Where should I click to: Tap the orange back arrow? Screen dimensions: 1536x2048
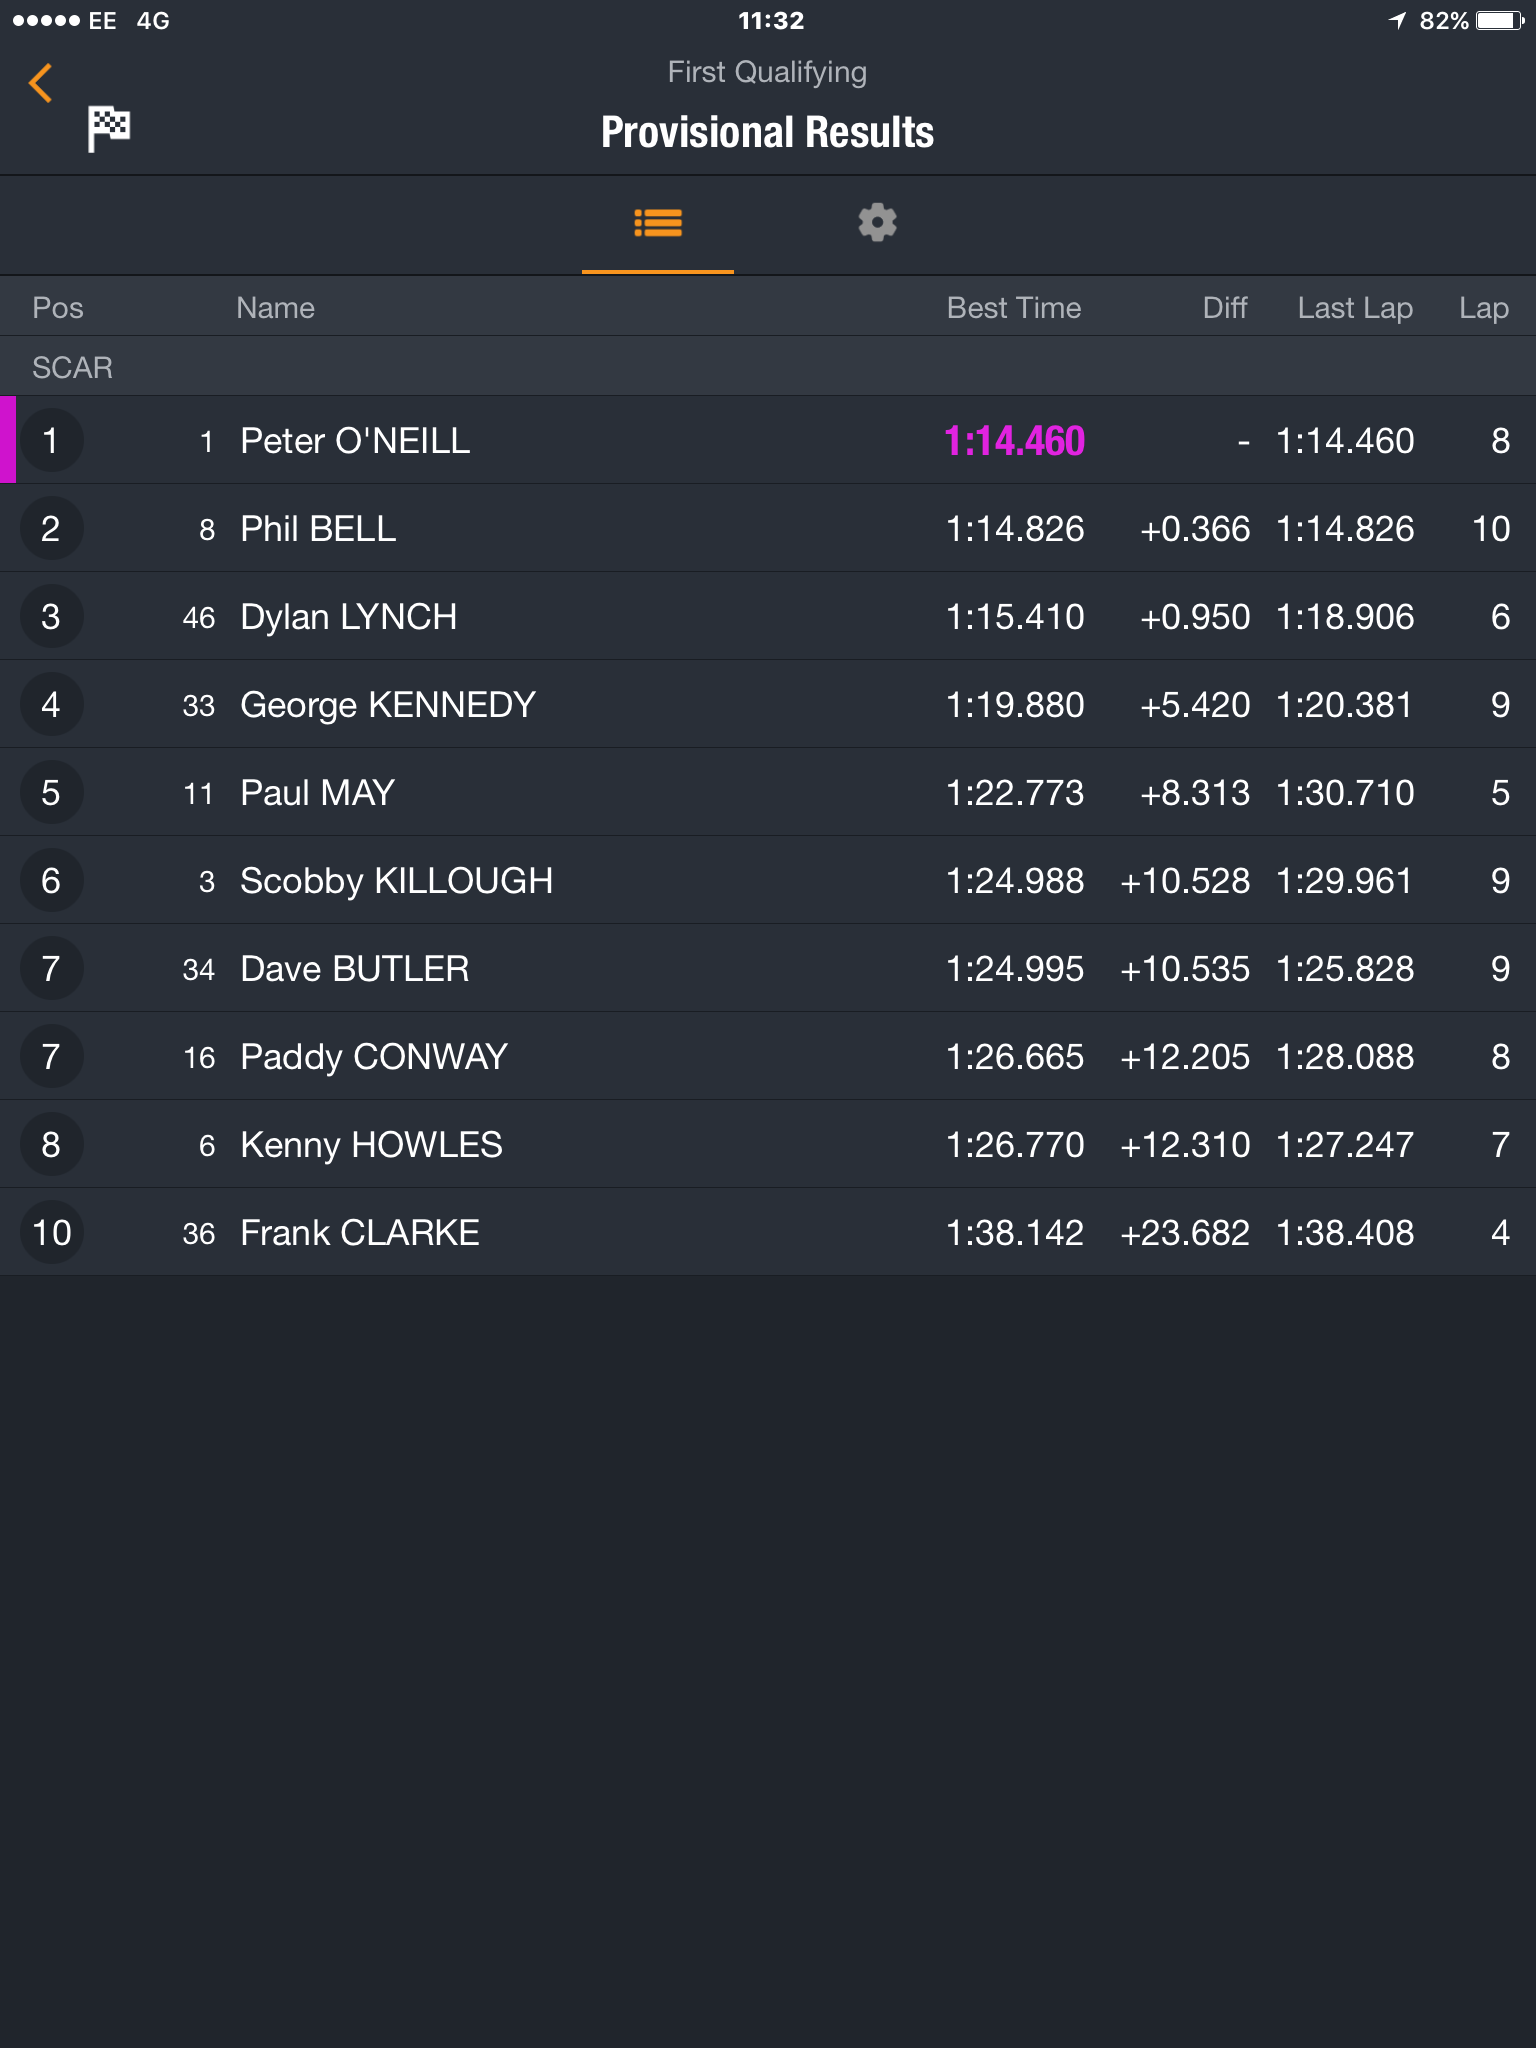coord(40,84)
